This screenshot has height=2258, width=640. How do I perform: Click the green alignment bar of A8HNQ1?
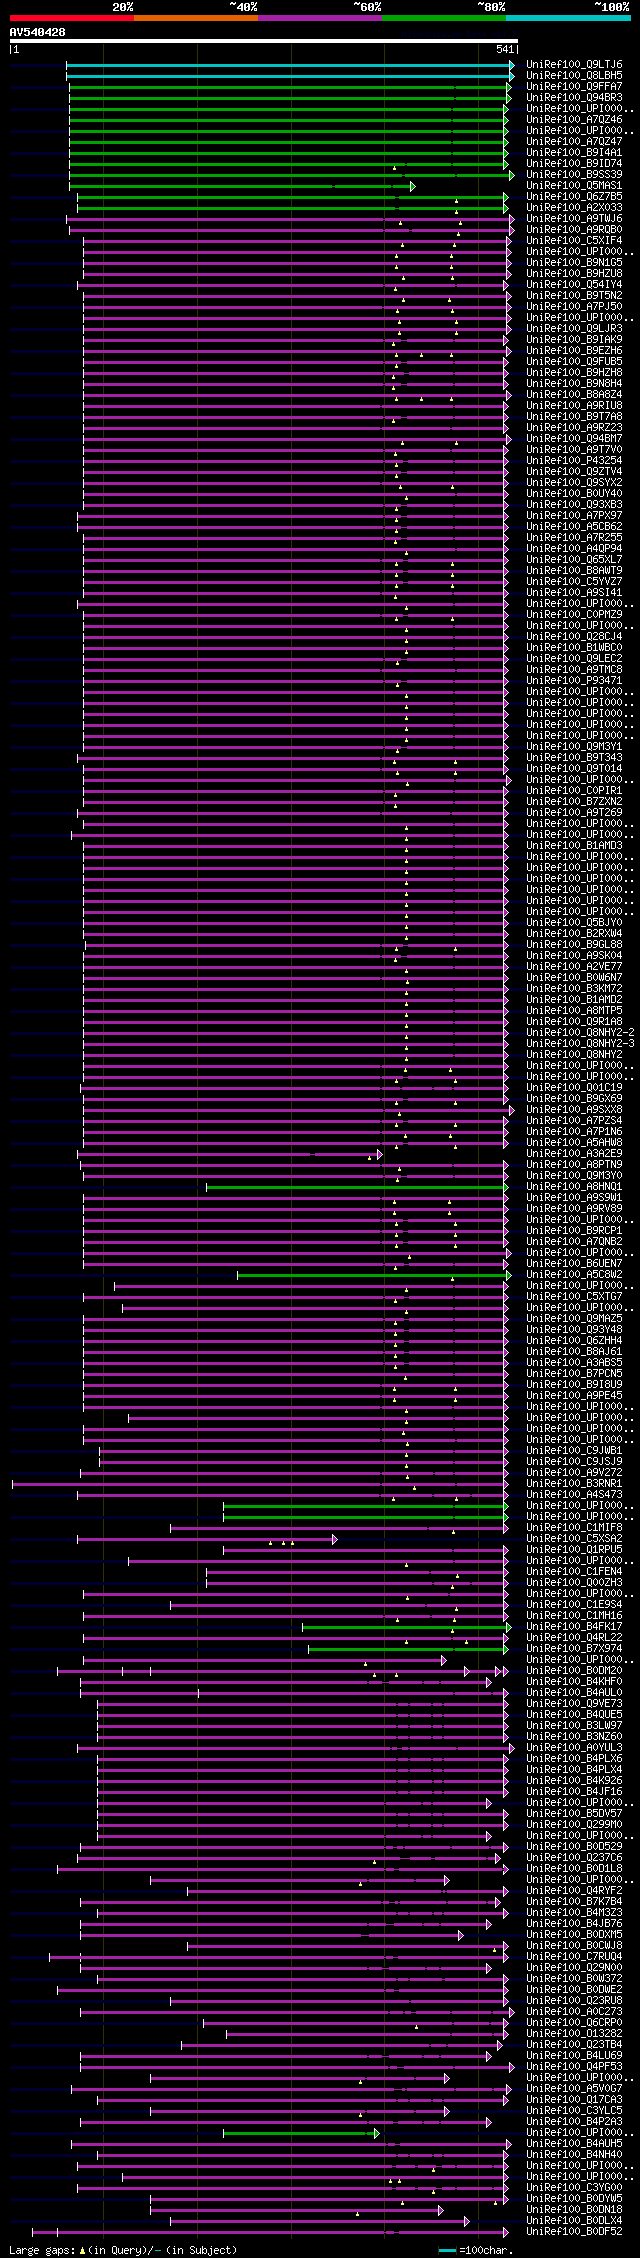[357, 1186]
